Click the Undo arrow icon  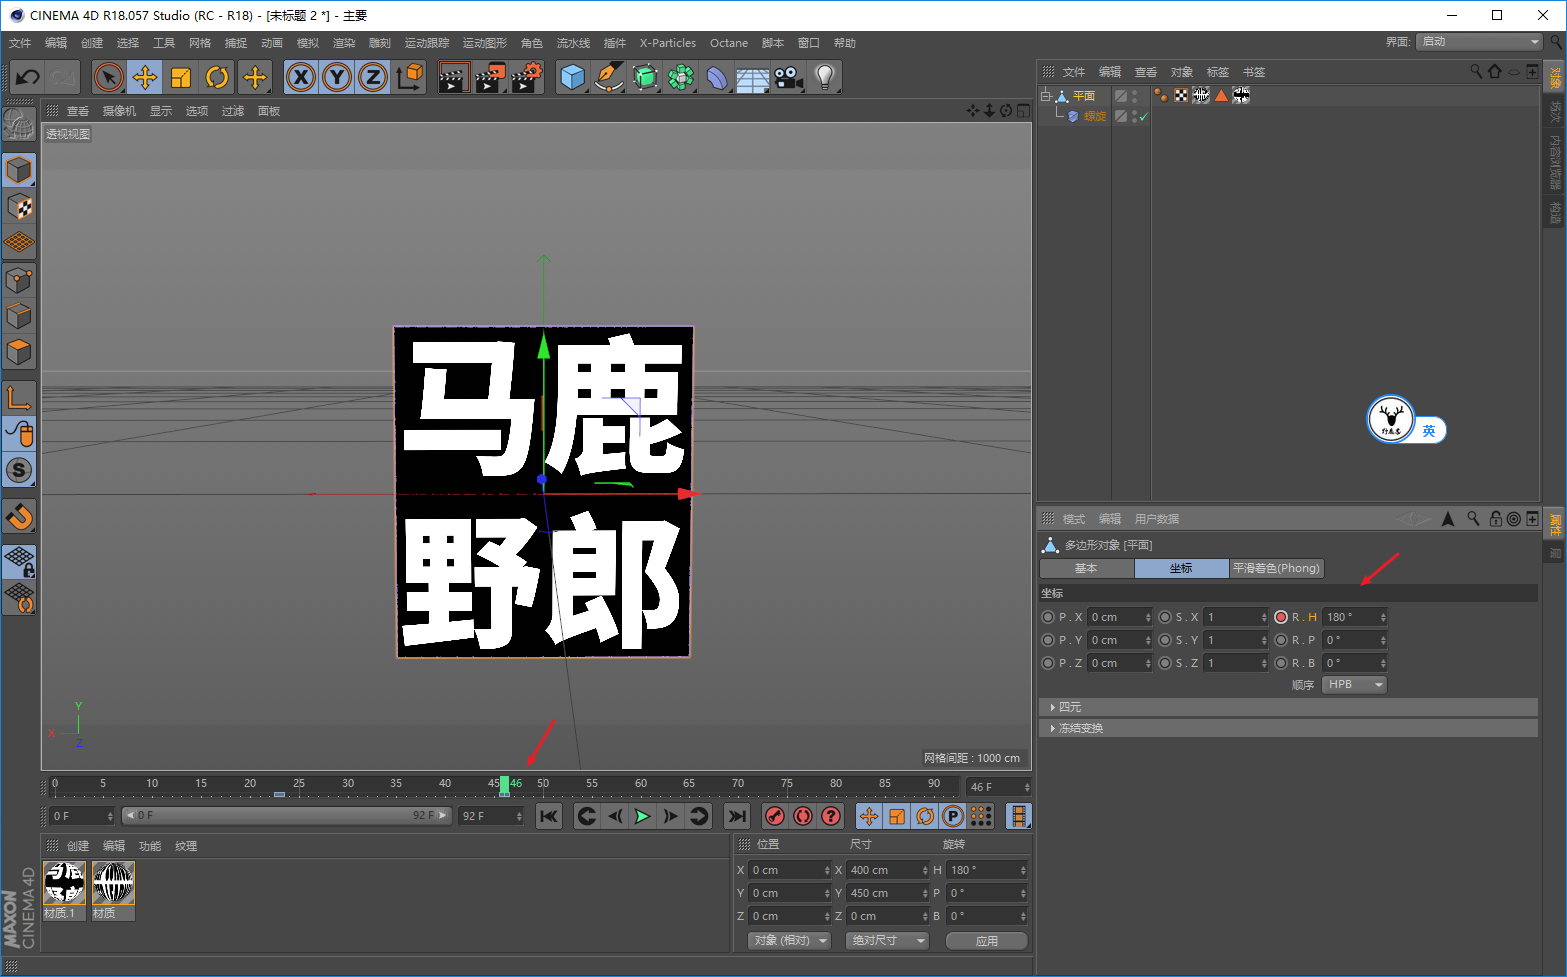(x=27, y=77)
